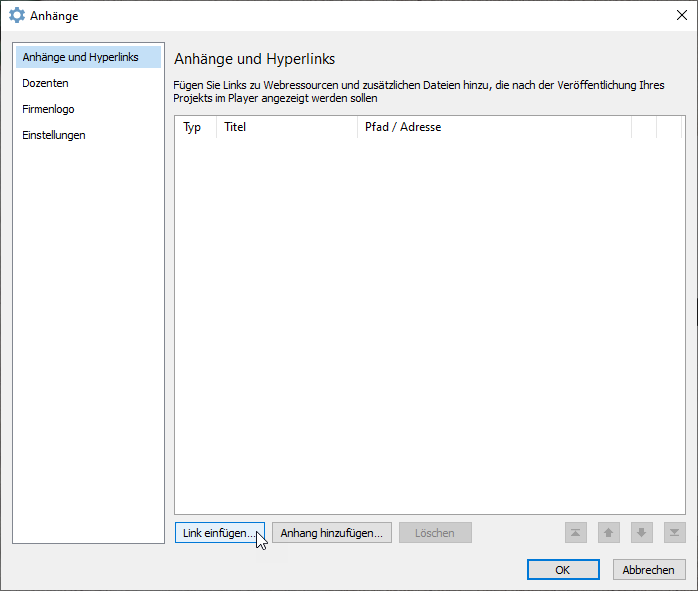Click the Anhang hinzufügen button
The image size is (698, 591).
point(331,533)
